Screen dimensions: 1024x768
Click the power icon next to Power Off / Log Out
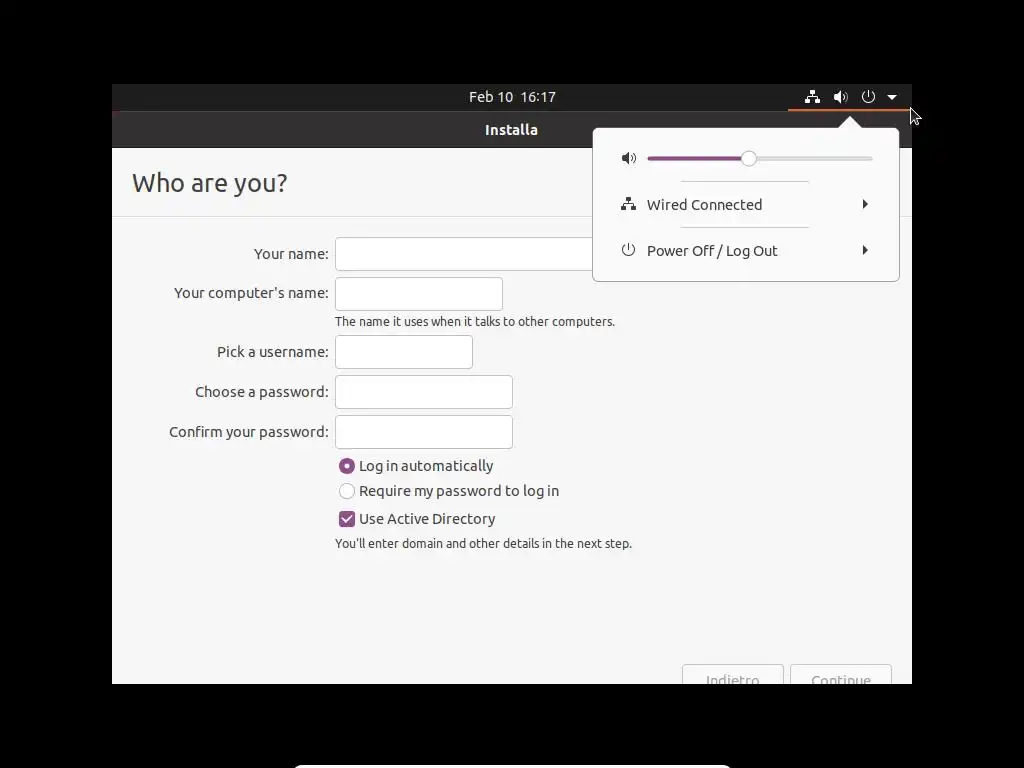tap(628, 250)
